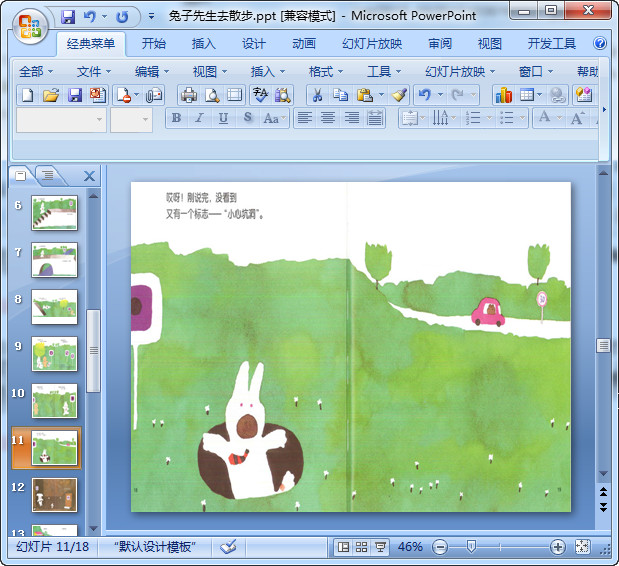Open the 编辑 dropdown menu
This screenshot has width=619, height=566.
(x=152, y=72)
